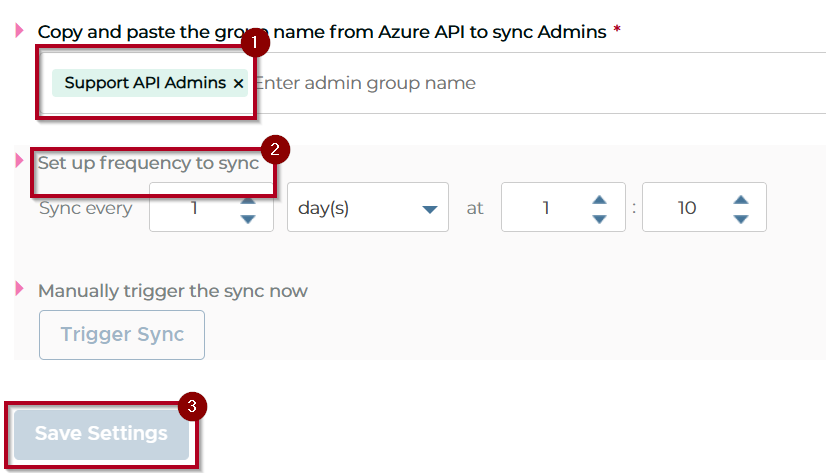Remove the Support API Admins tag

tap(238, 83)
